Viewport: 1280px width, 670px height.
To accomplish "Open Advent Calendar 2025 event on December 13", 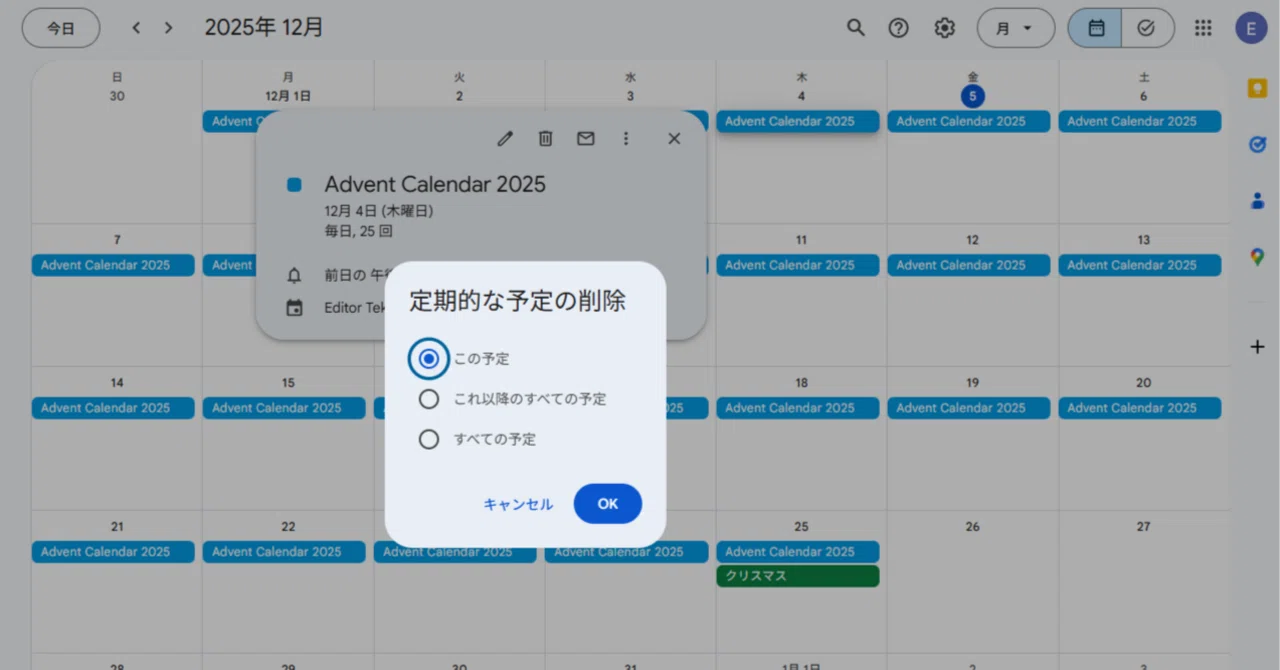I will point(1140,265).
